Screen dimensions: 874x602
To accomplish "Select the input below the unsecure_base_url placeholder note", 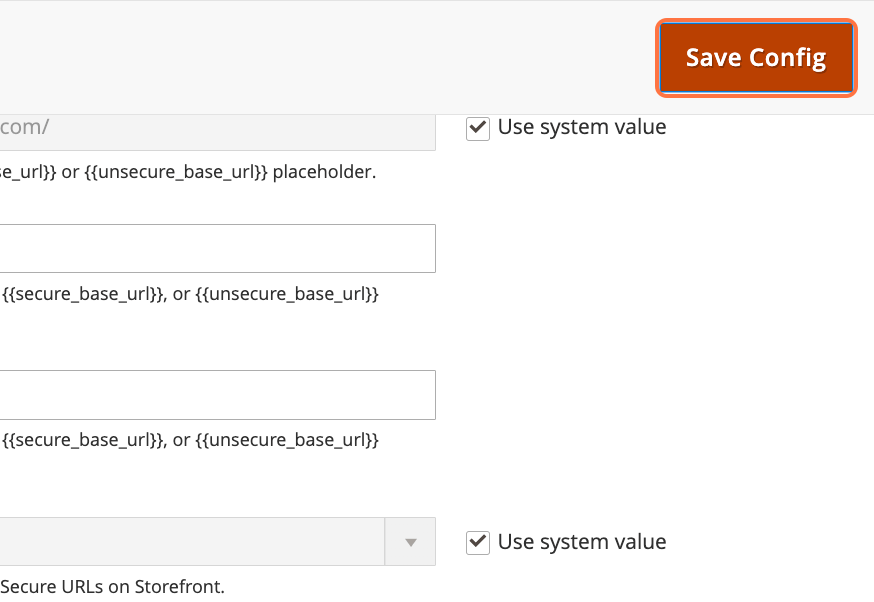I will [218, 248].
